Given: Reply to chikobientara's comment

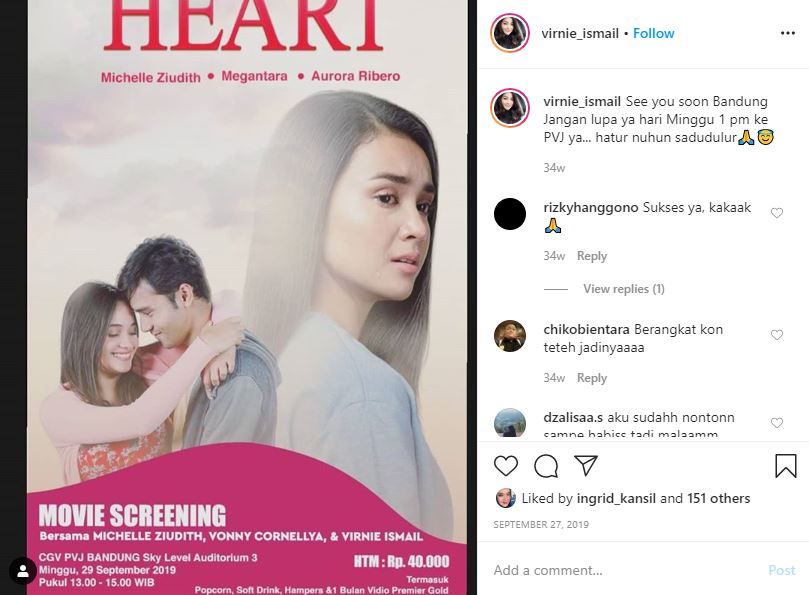Looking at the screenshot, I should 592,378.
